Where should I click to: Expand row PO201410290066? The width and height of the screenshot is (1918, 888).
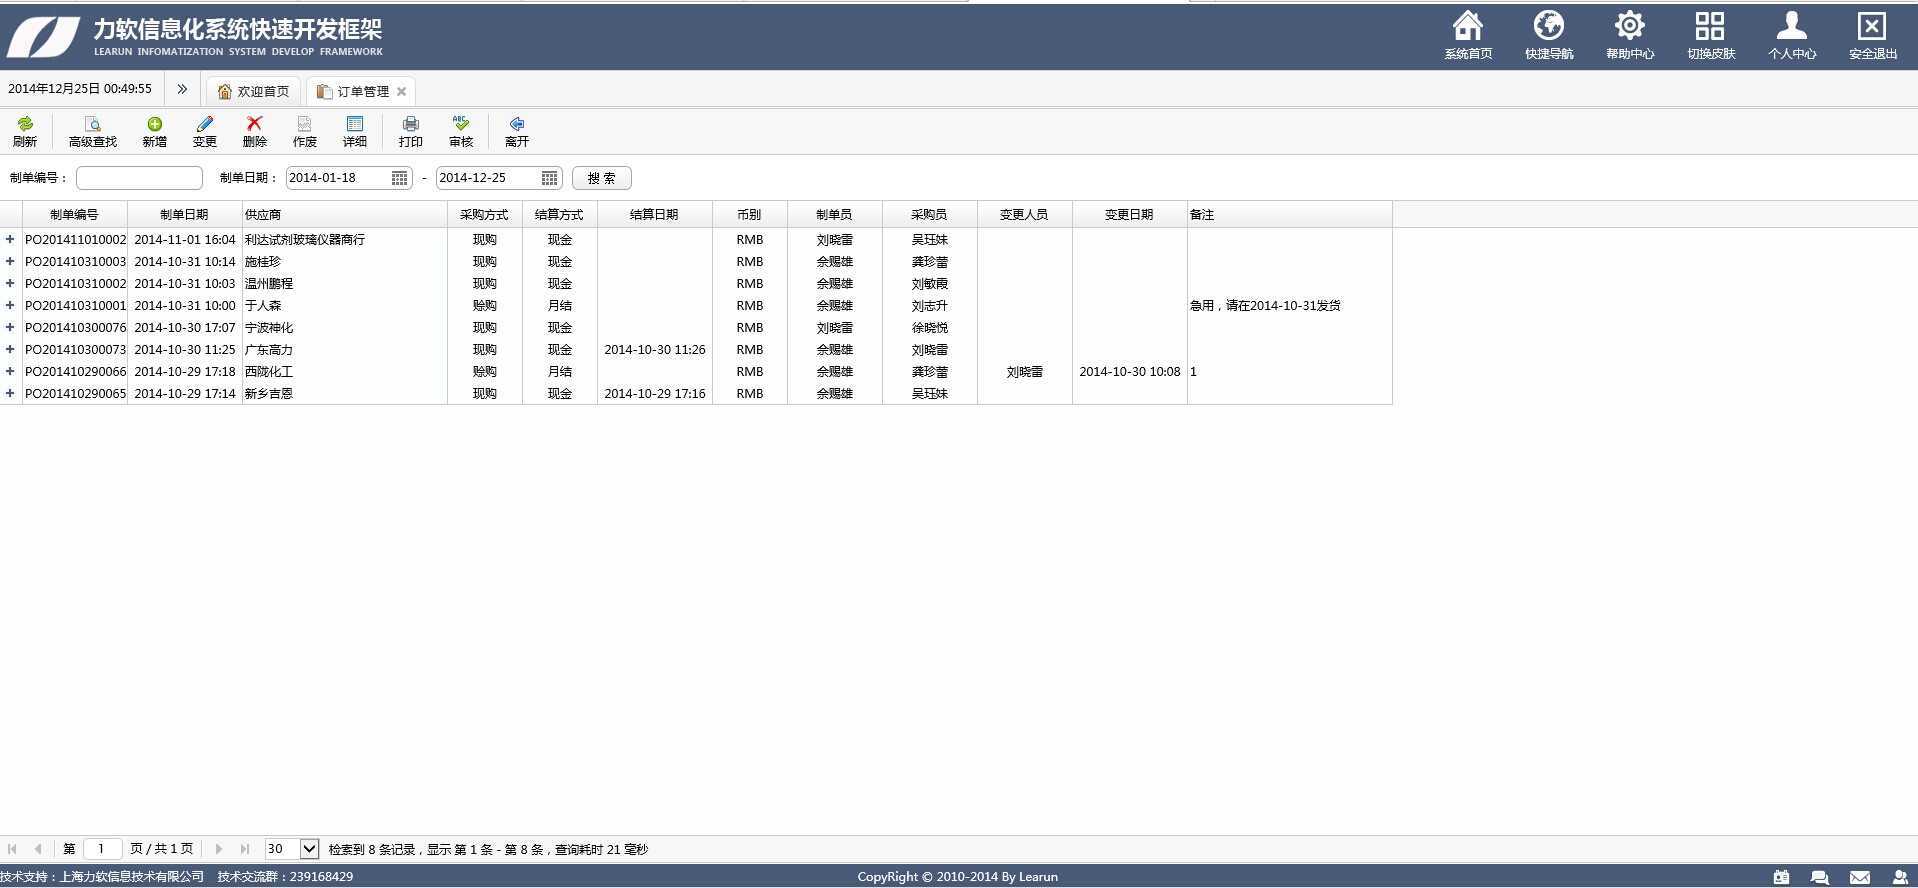(10, 371)
